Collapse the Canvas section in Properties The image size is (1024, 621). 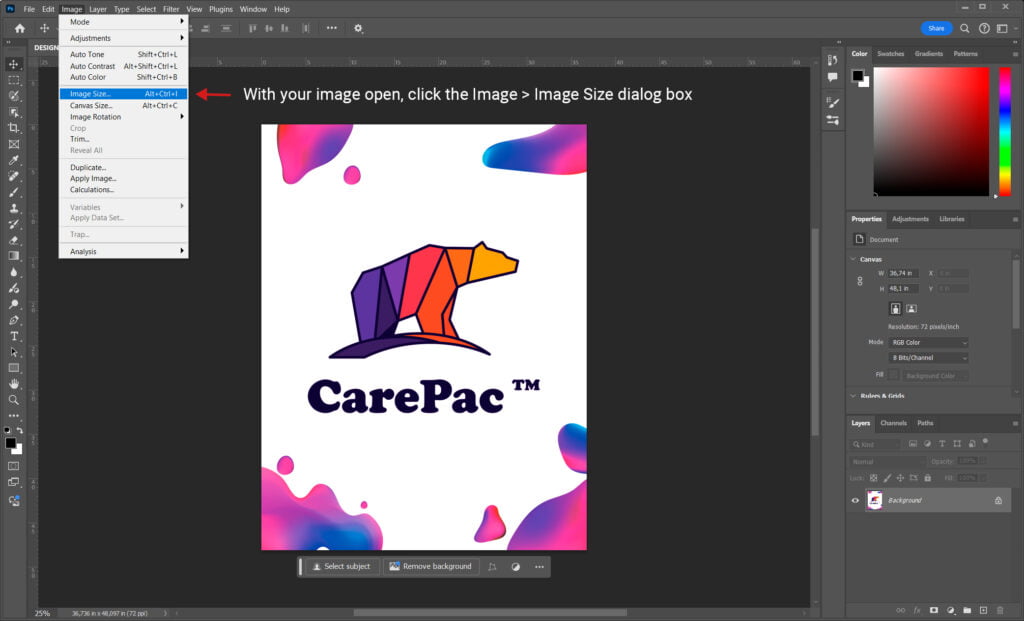852,259
